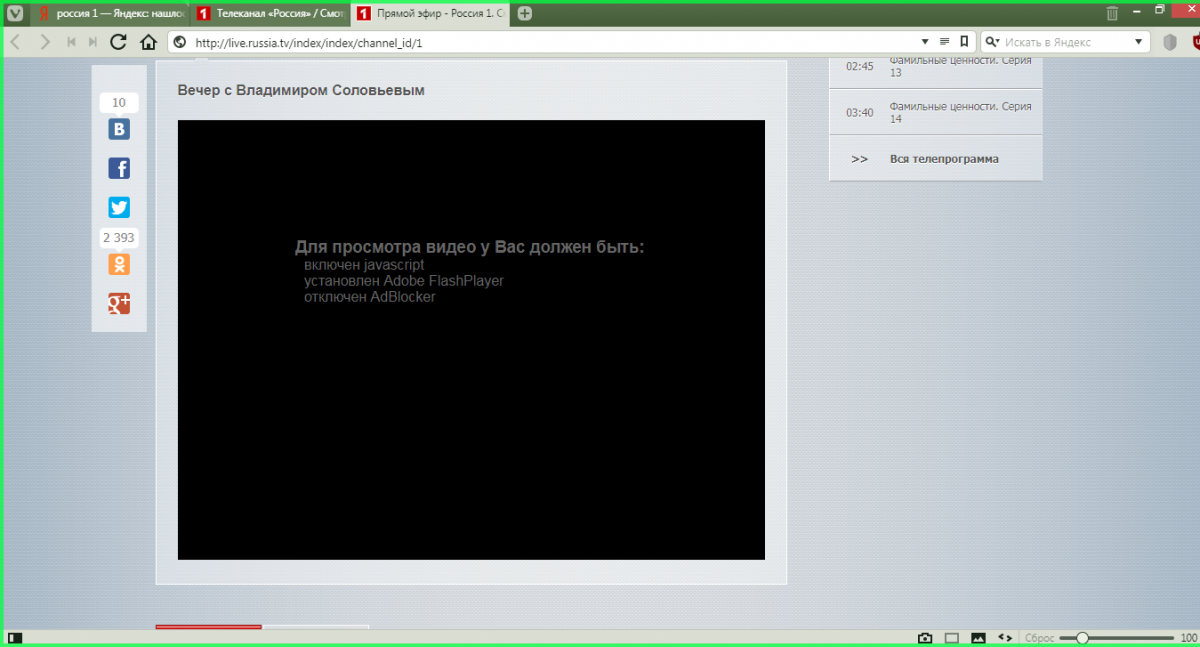
Task: Switch to the Yandex search tab
Action: click(x=108, y=14)
